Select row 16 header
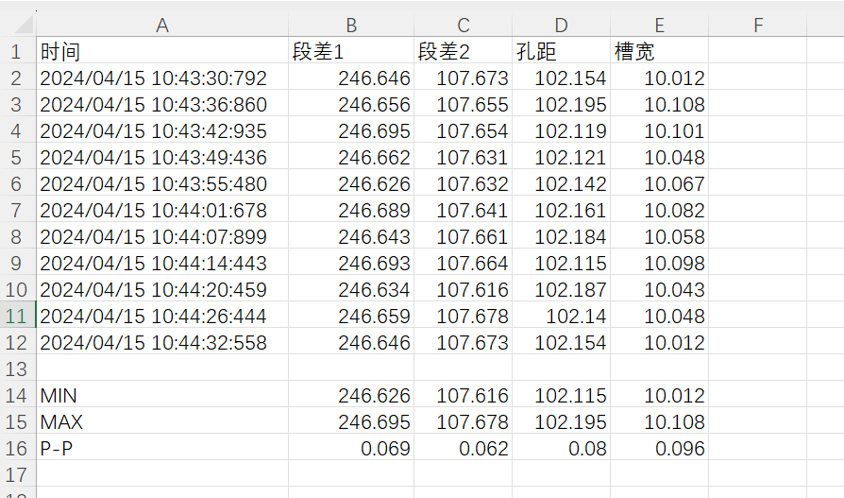844x498 pixels. (x=16, y=448)
